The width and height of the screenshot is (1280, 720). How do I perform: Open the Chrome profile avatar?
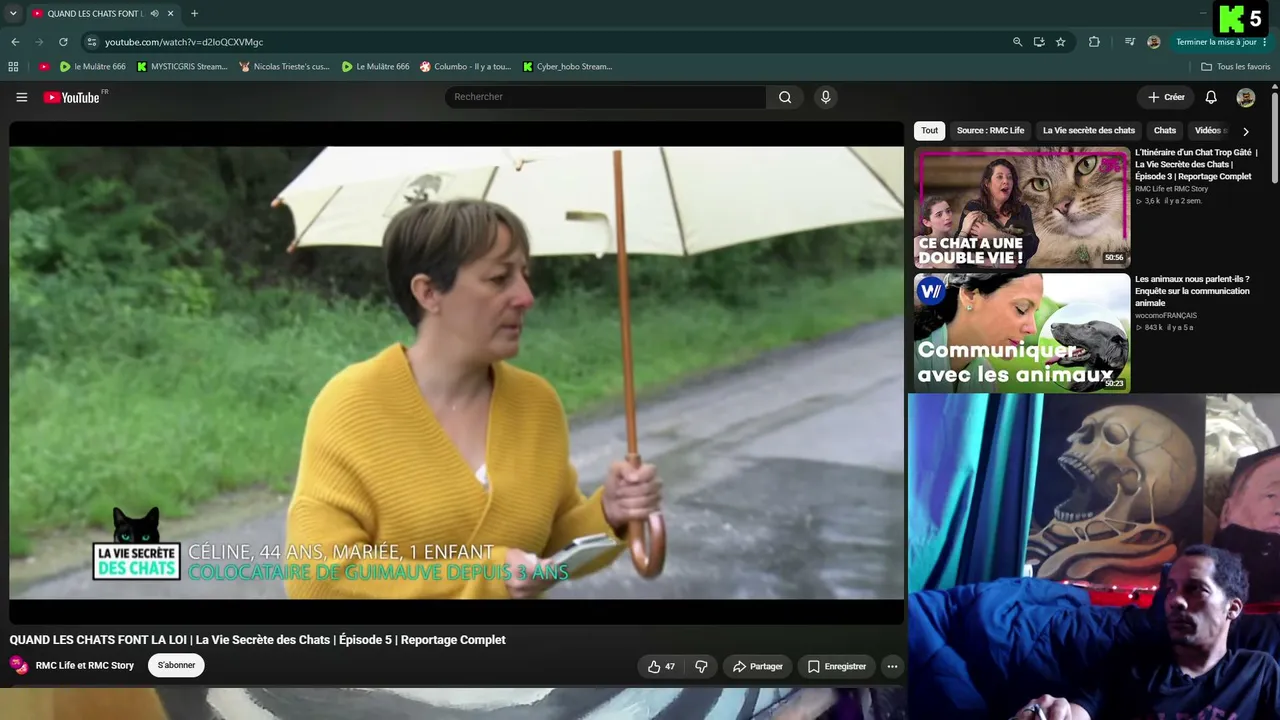(1154, 42)
